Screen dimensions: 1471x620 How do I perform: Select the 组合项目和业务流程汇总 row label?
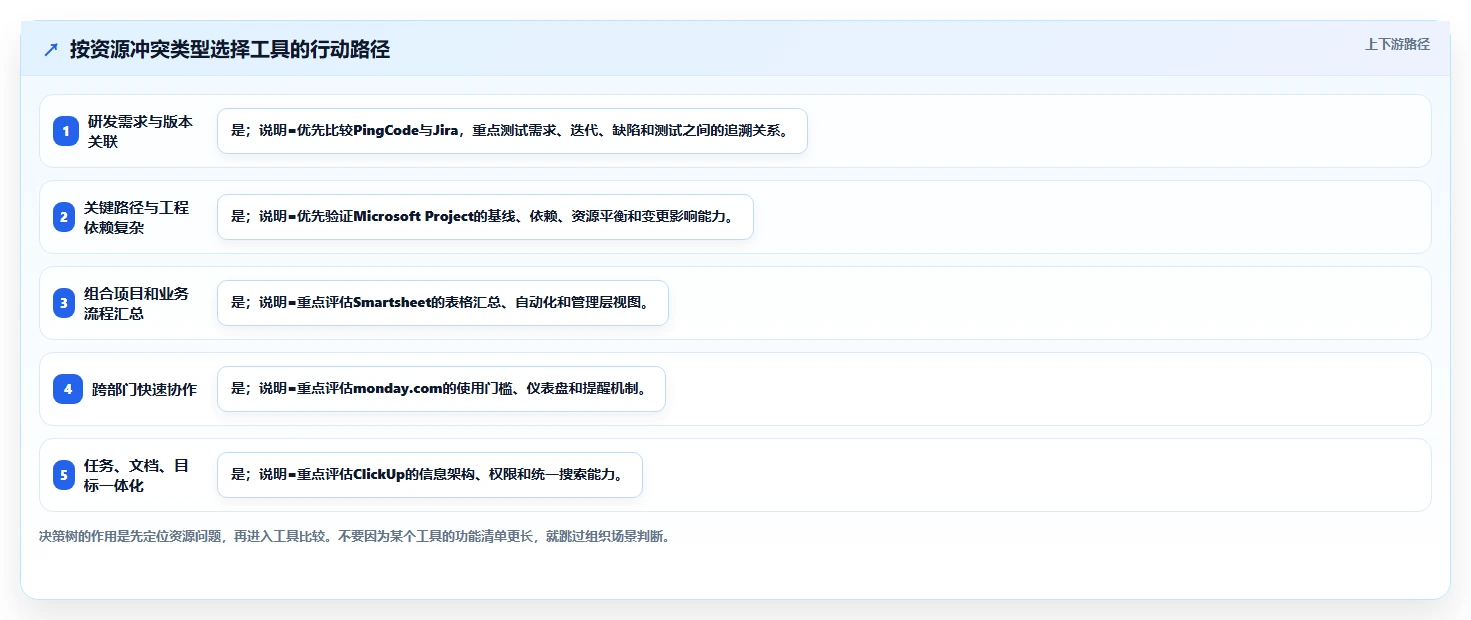pos(136,303)
